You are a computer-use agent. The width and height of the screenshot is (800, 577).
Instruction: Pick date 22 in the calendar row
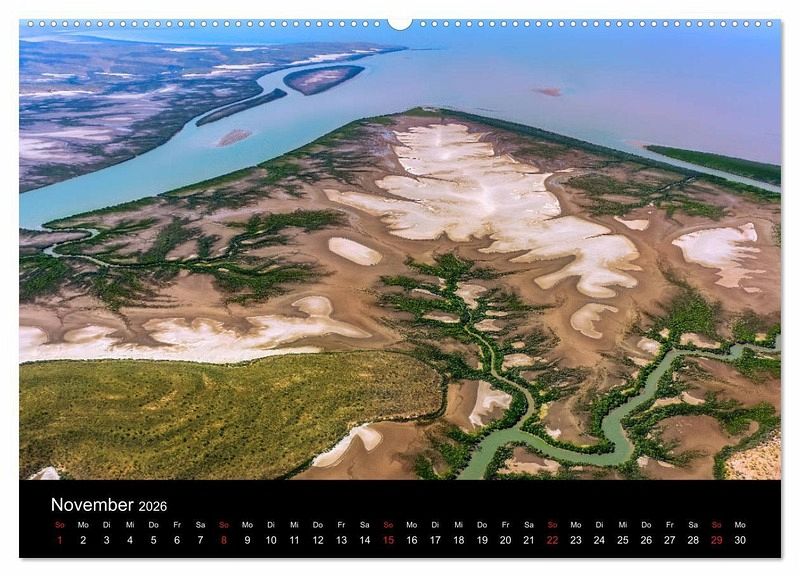552,540
